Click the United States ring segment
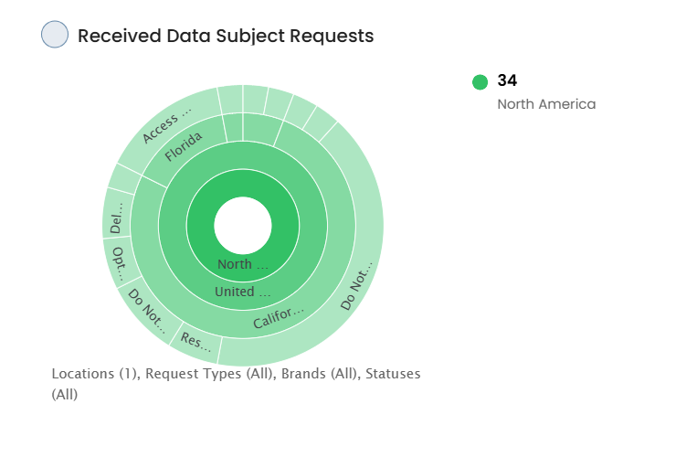The height and width of the screenshot is (457, 686). pos(243,292)
